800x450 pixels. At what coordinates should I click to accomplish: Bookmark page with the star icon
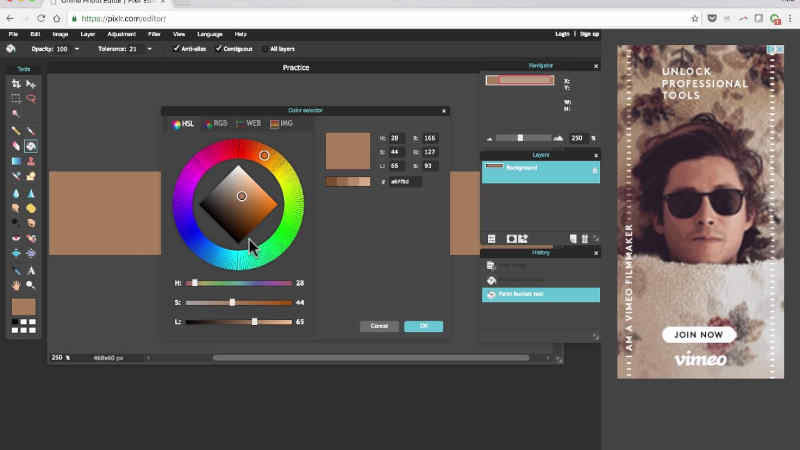click(695, 18)
